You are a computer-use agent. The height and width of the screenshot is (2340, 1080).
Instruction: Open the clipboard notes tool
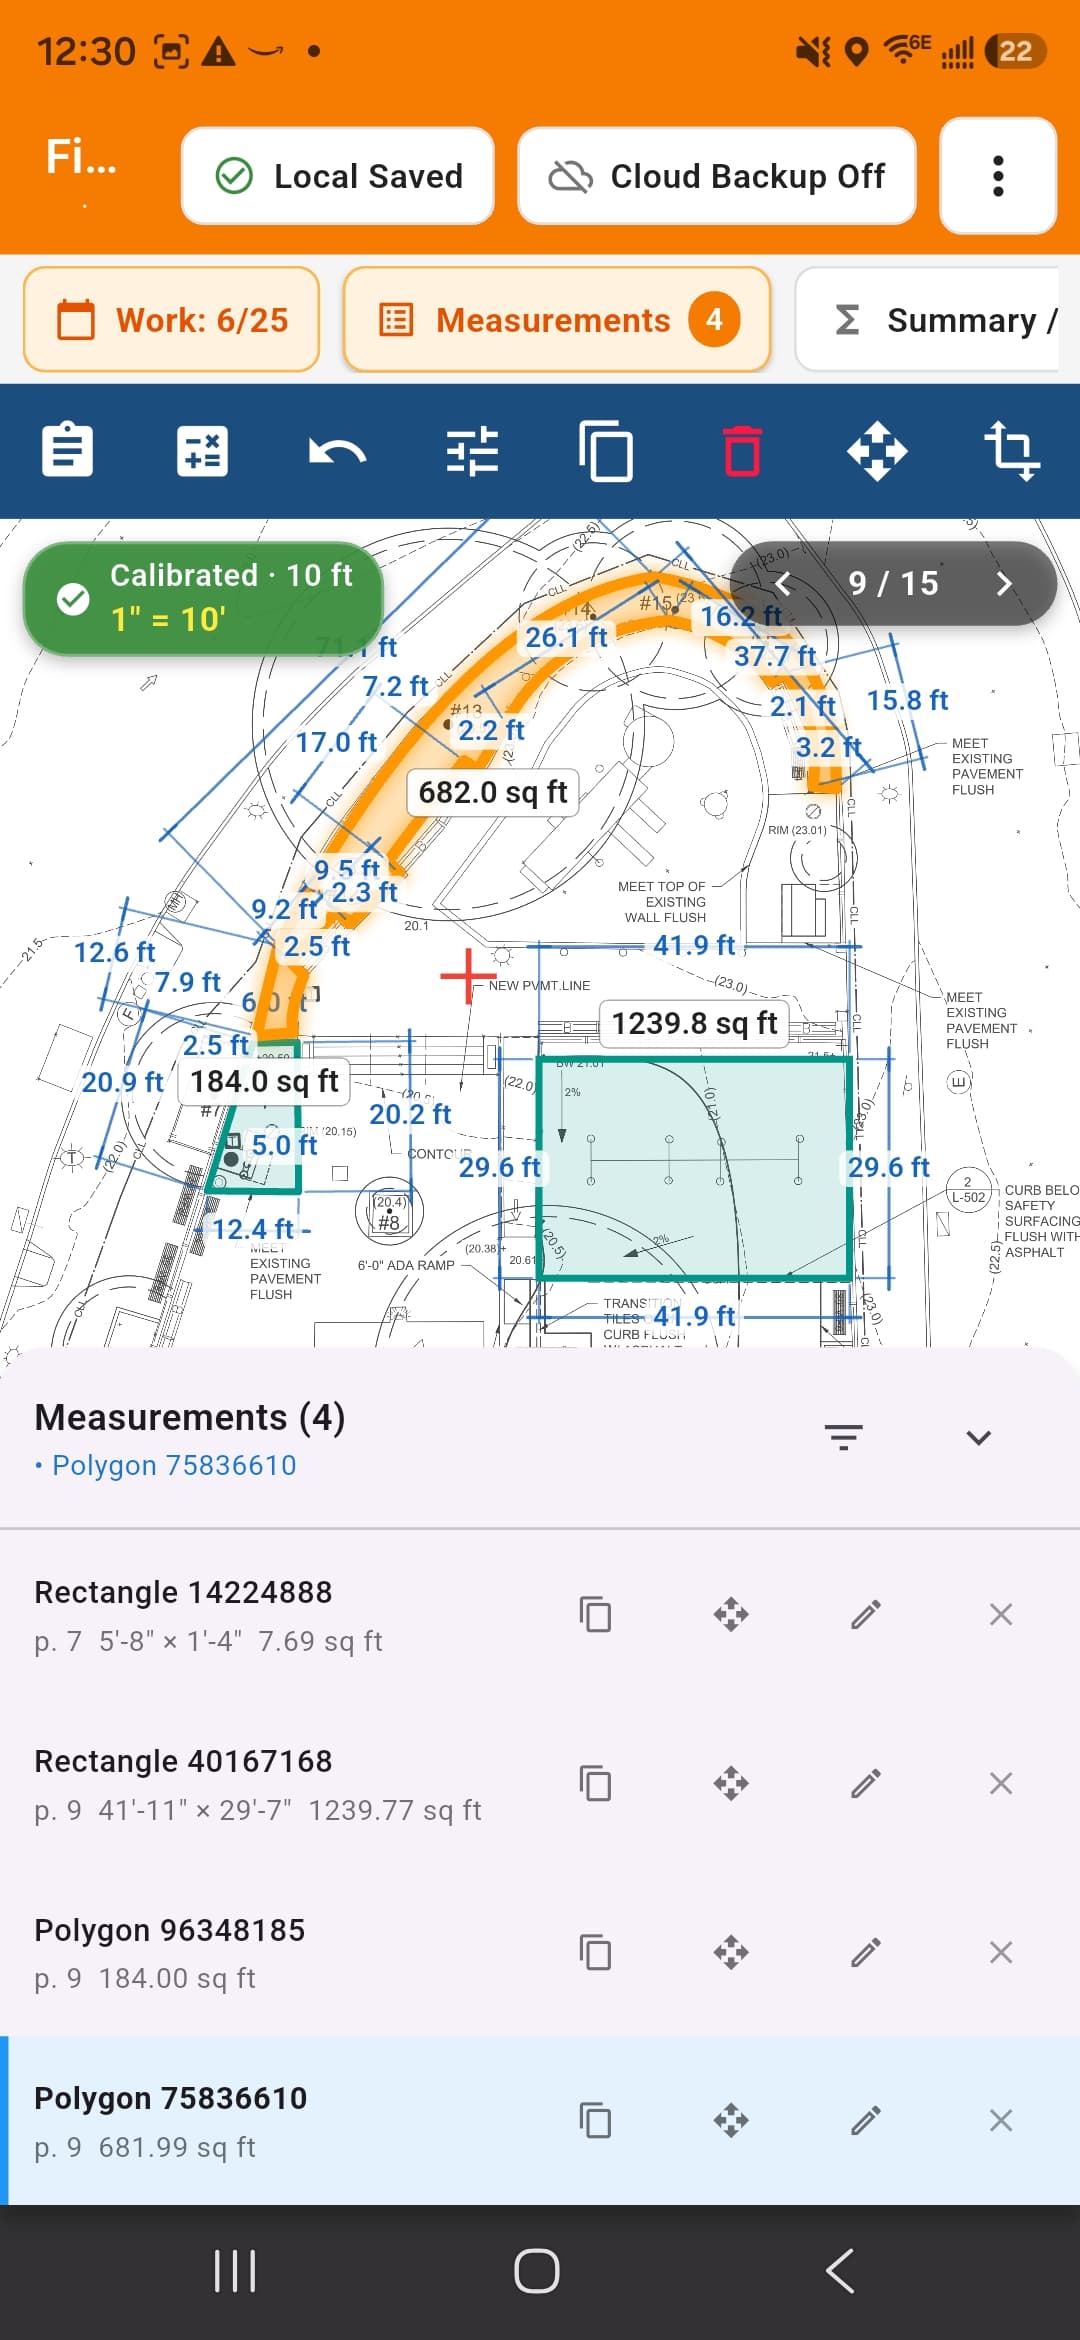click(67, 451)
